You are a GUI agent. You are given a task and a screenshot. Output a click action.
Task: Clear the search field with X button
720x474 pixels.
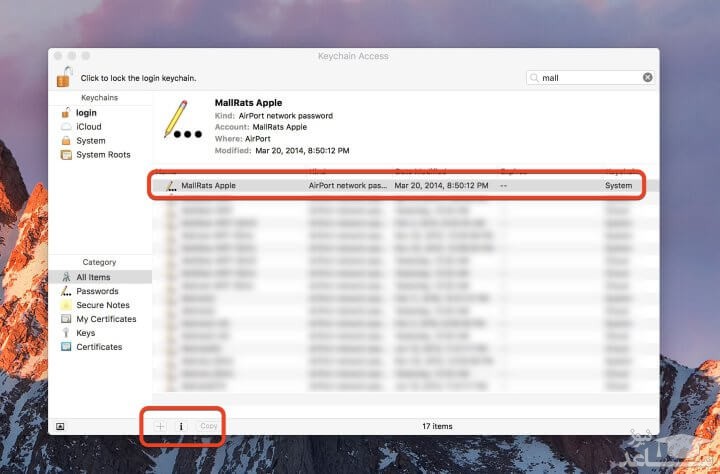point(647,78)
